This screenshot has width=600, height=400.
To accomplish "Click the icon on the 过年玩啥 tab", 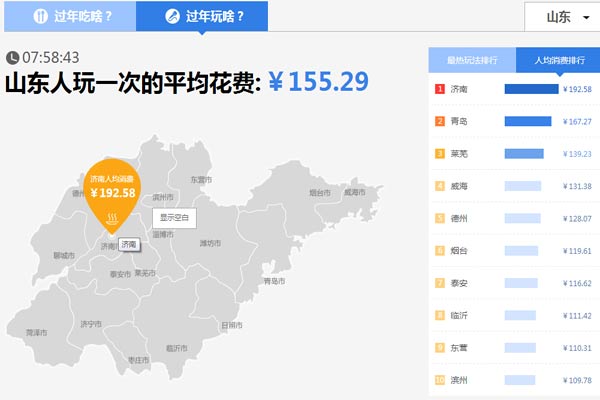I will click(173, 16).
